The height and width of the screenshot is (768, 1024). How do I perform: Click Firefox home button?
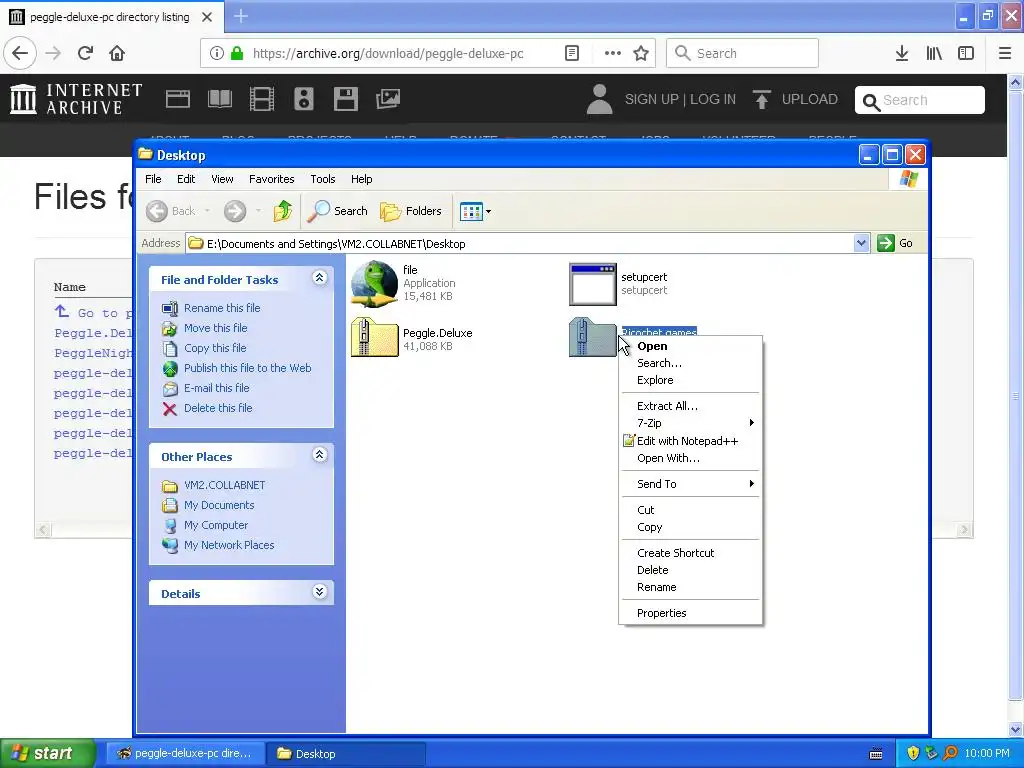[117, 53]
